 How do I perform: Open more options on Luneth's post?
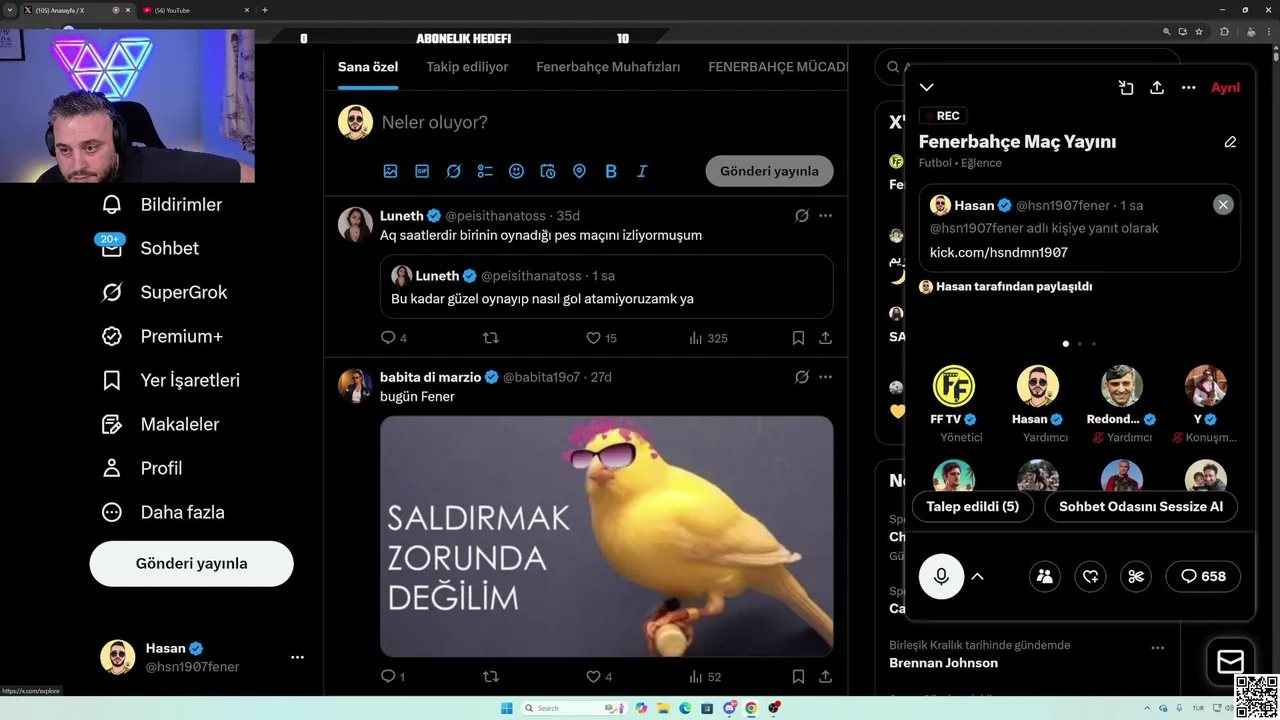(825, 215)
